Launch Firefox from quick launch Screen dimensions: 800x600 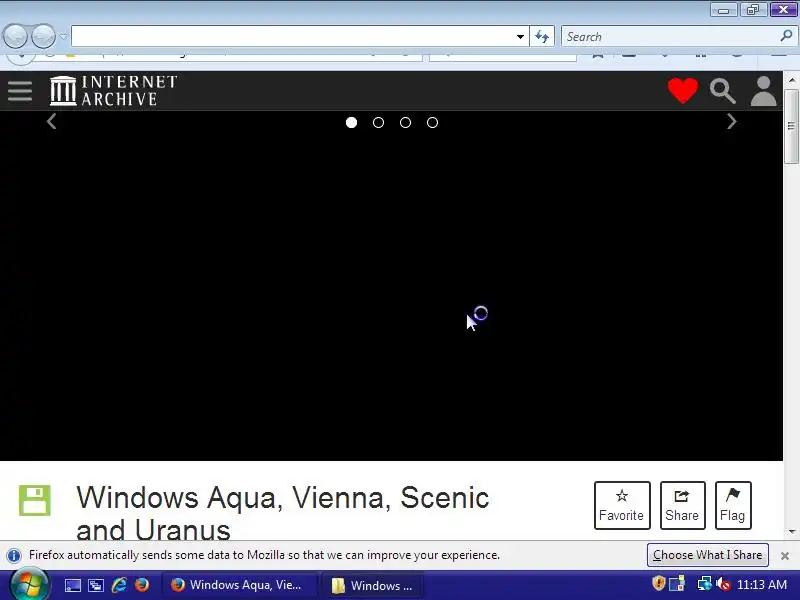pos(142,585)
